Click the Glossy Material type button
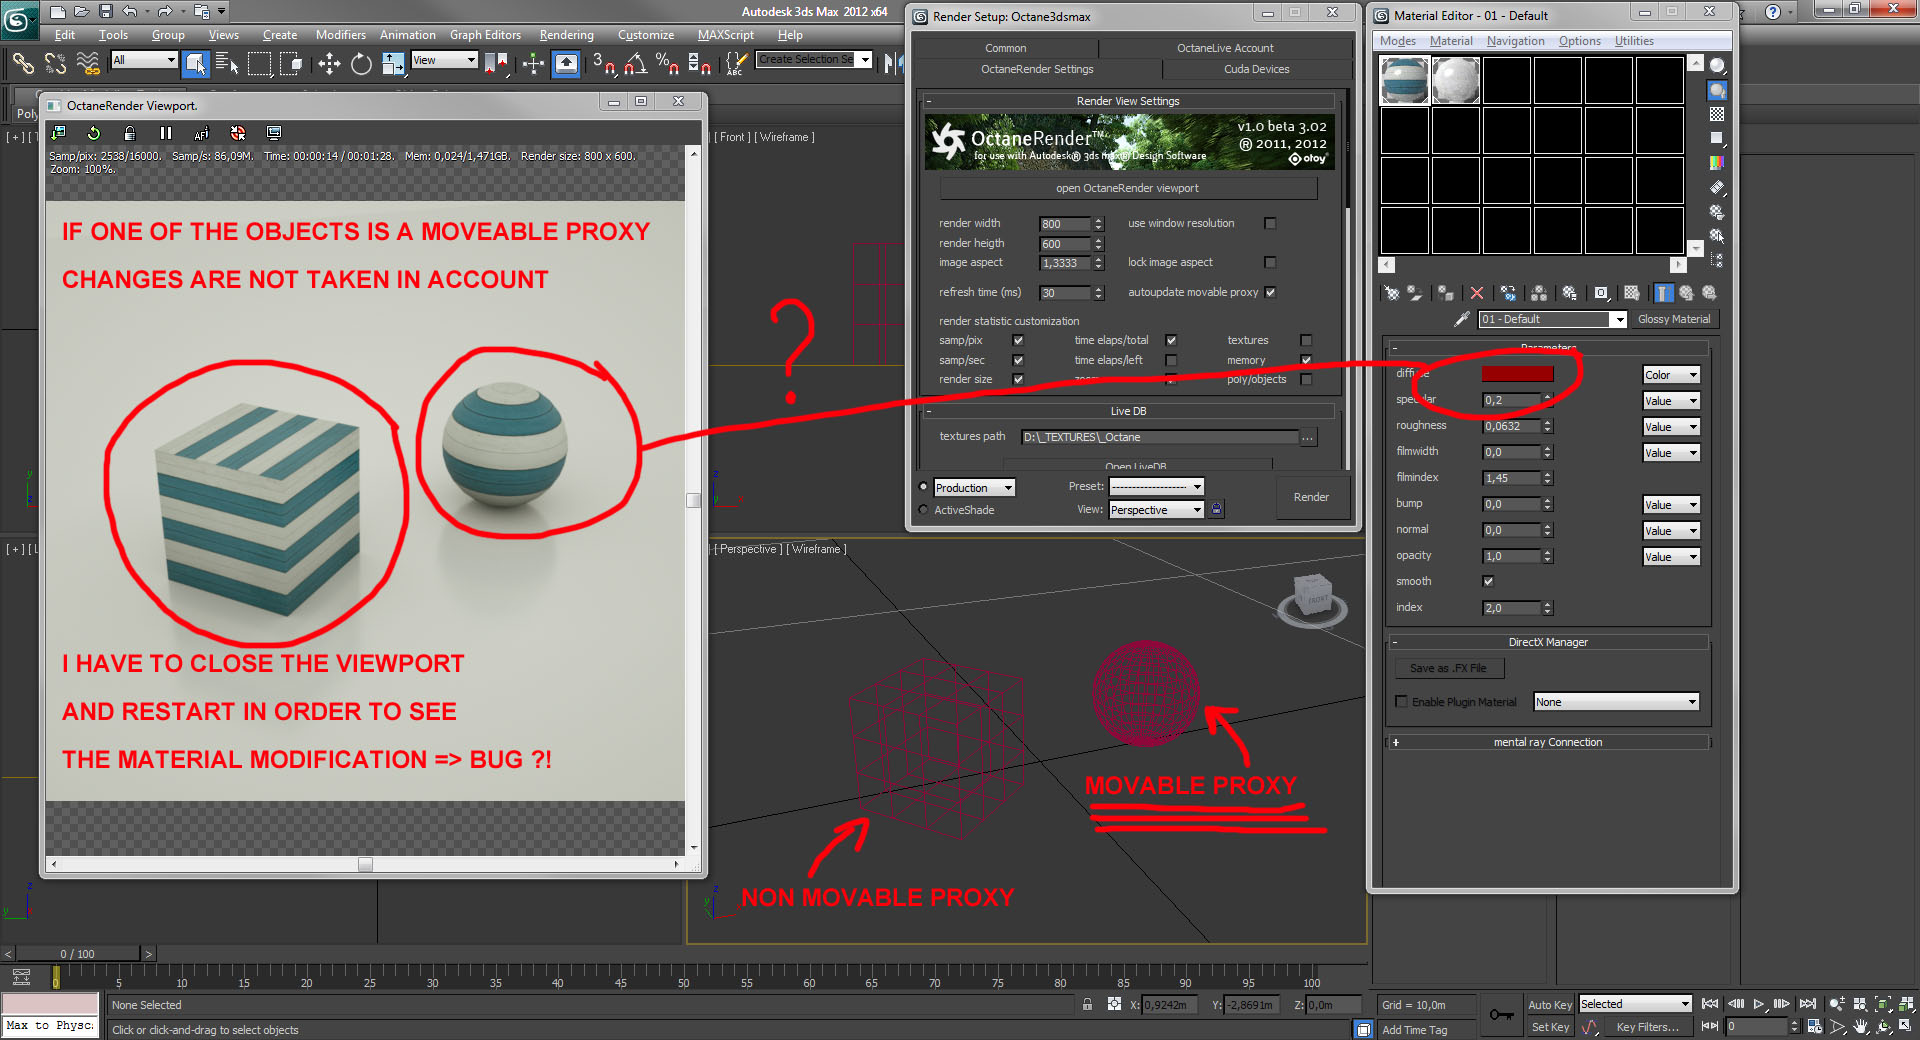The width and height of the screenshot is (1920, 1040). pyautogui.click(x=1674, y=319)
